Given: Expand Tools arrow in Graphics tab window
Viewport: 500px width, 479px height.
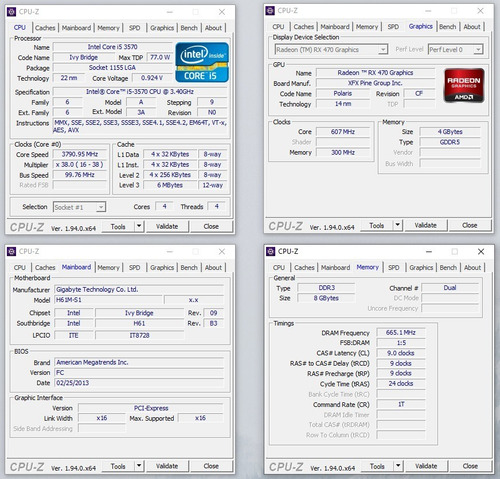Looking at the screenshot, I should coord(397,225).
